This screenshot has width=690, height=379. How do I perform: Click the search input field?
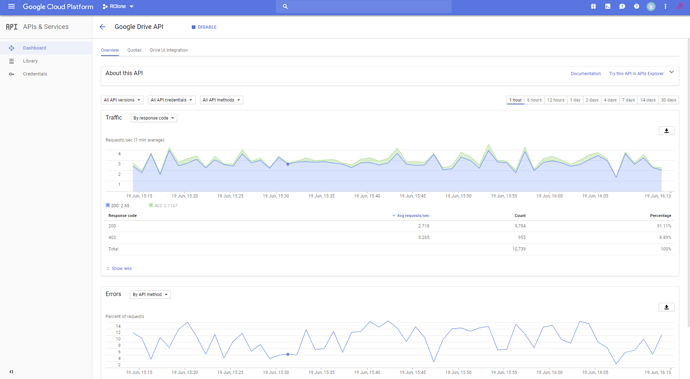[x=364, y=7]
